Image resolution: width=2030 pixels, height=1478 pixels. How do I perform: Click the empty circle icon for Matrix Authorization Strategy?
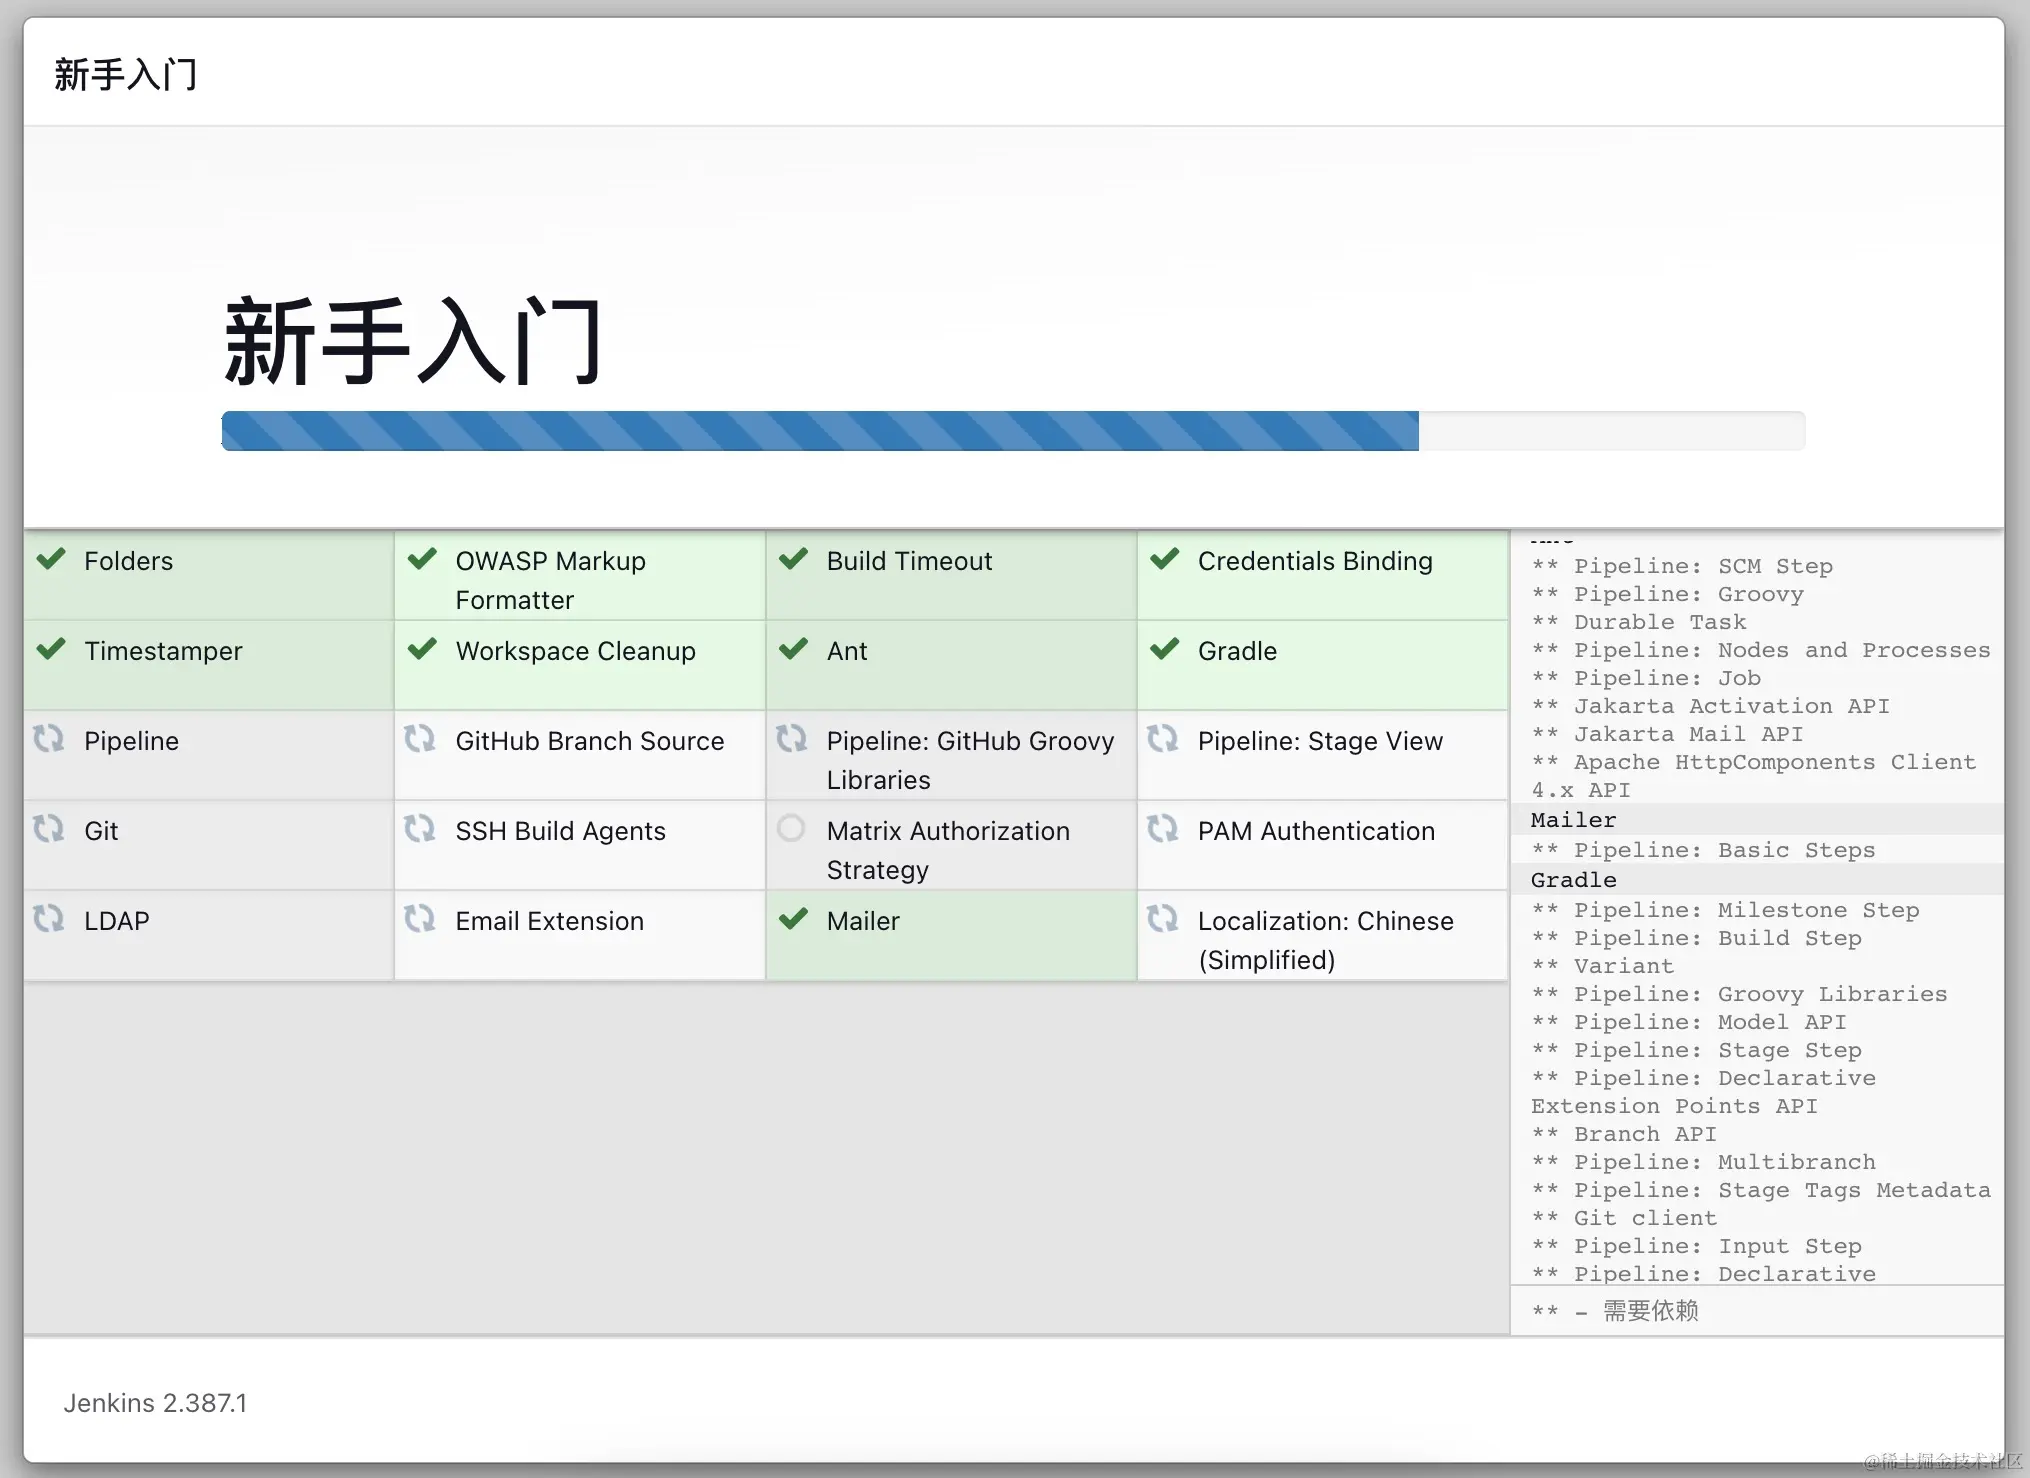coord(791,828)
